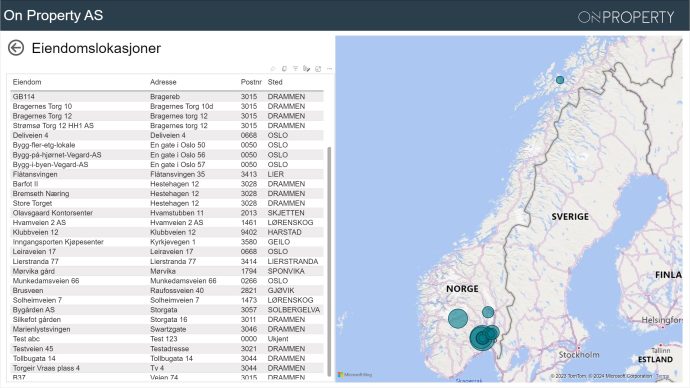Select the Harstad bubble in northern Norway
The width and height of the screenshot is (690, 388).
click(560, 80)
